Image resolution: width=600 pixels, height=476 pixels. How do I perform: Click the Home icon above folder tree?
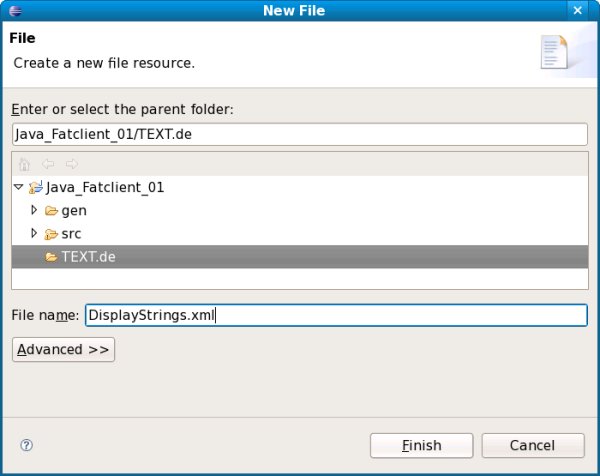(24, 164)
